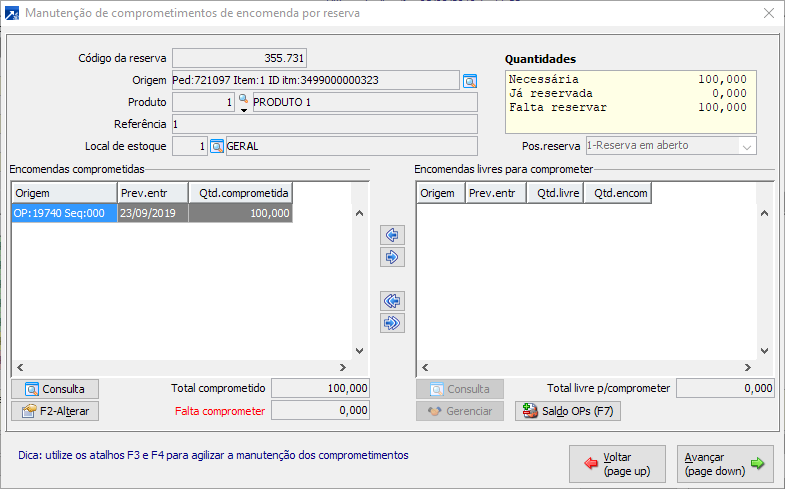Click the Local de estoque code field
The height and width of the screenshot is (491, 789).
[190, 146]
